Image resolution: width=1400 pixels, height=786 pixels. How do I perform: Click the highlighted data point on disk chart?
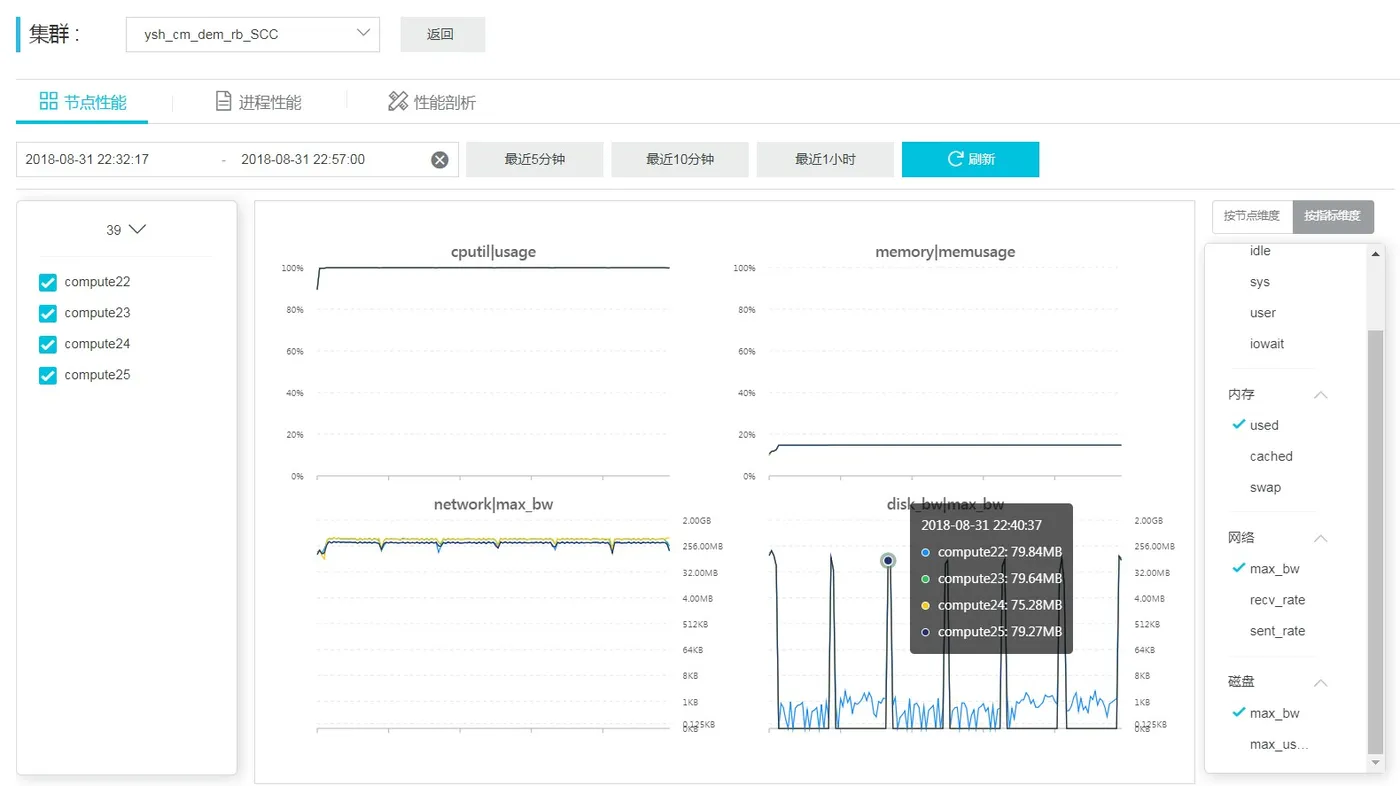tap(888, 561)
